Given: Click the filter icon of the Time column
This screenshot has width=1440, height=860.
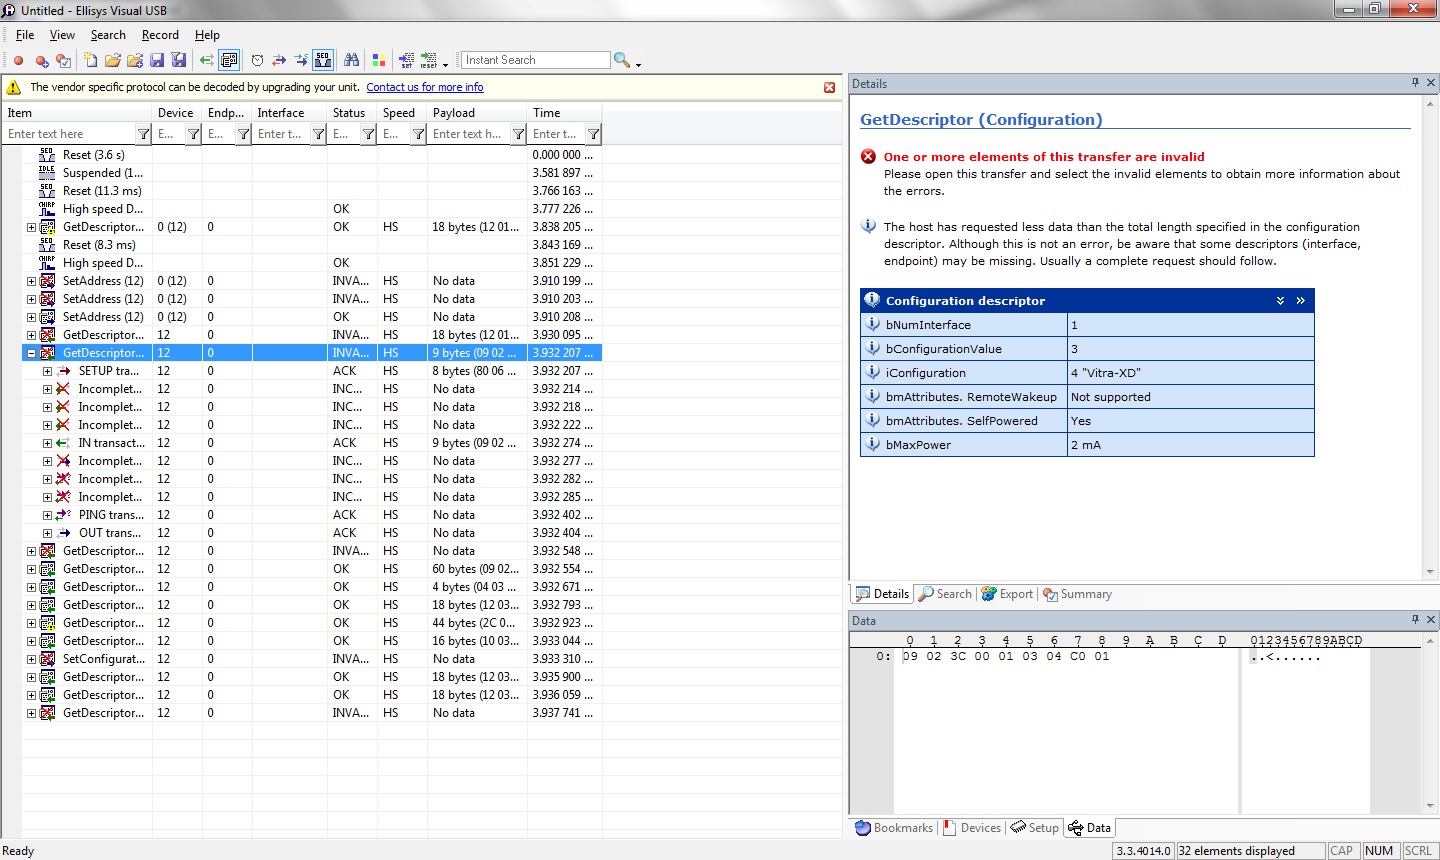Looking at the screenshot, I should pos(593,134).
